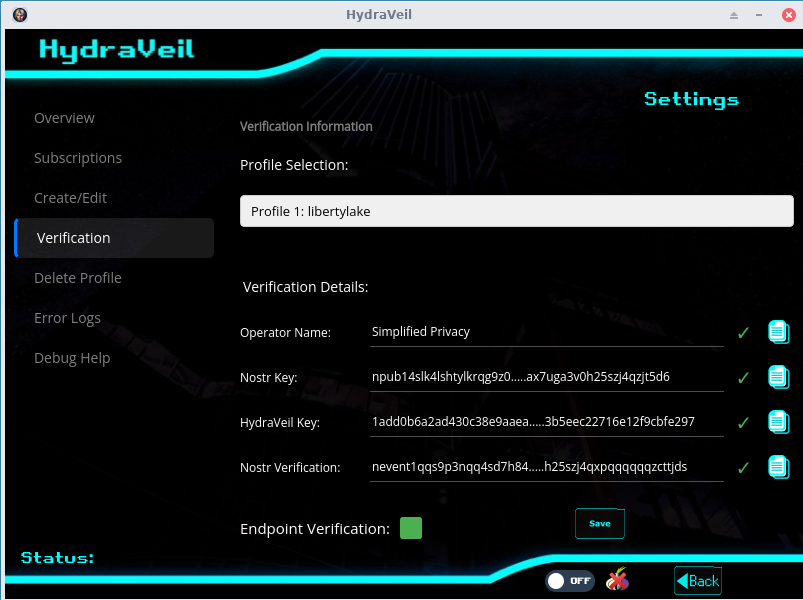
Task: Copy the Nostr Key to clipboard
Action: (779, 377)
